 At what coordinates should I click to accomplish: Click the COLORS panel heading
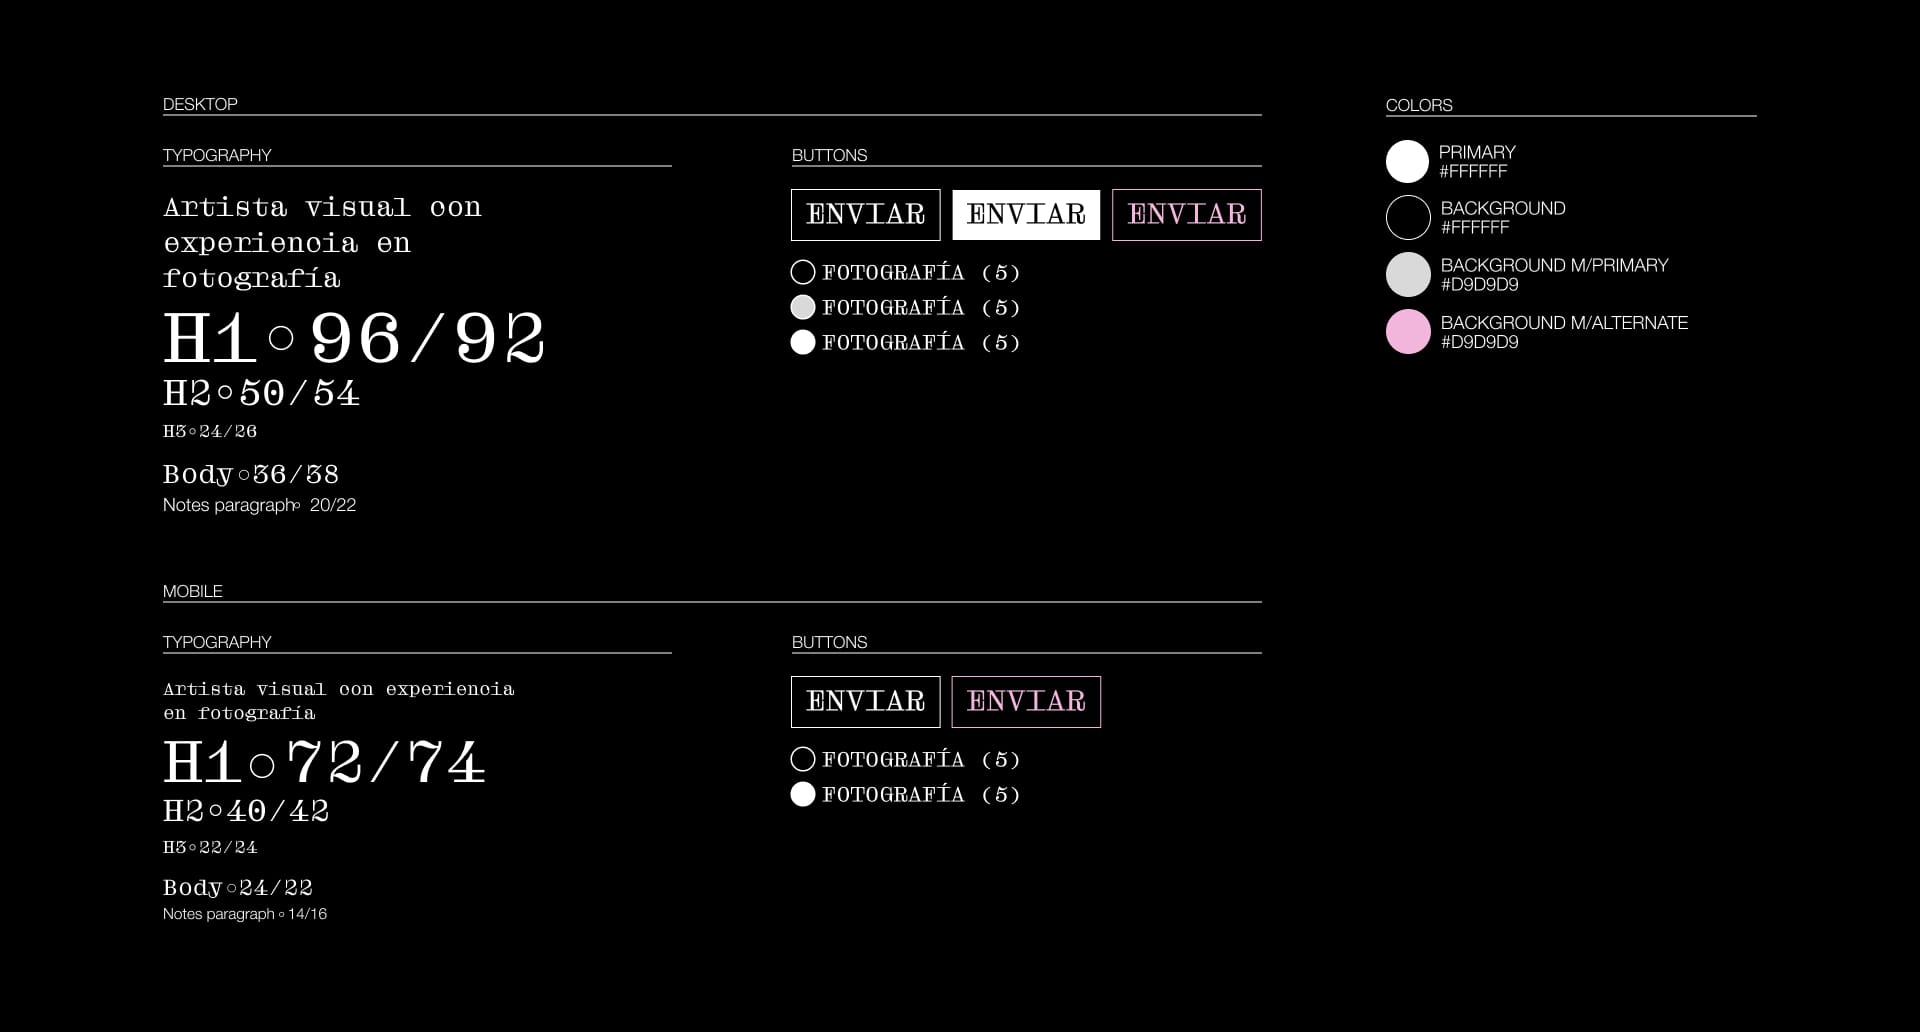(1418, 105)
